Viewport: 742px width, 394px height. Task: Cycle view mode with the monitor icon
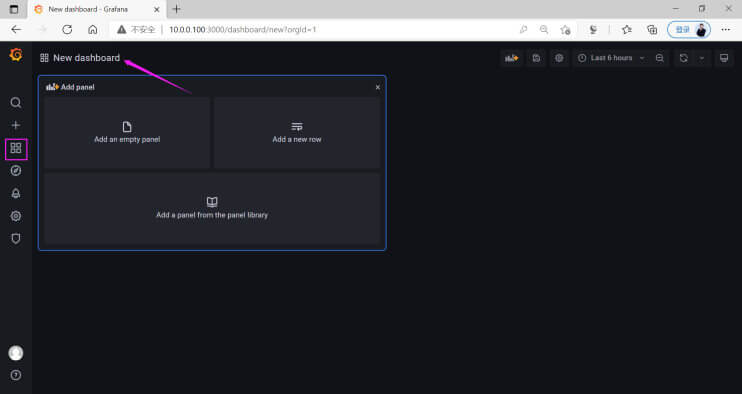[724, 58]
